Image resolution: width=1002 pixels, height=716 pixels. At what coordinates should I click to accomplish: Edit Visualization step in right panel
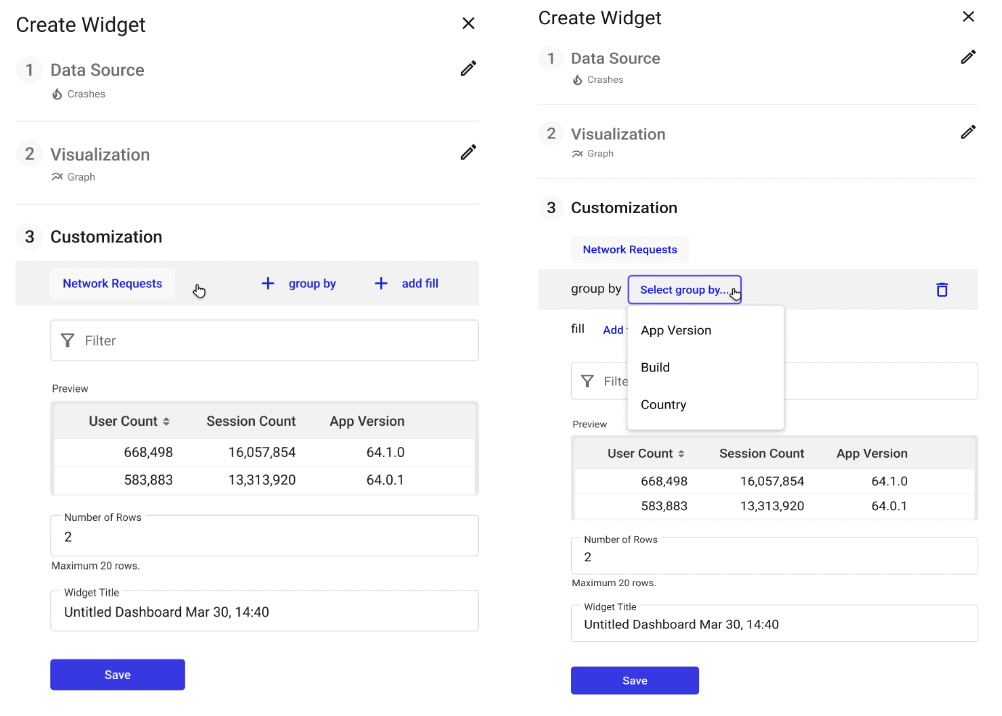point(968,132)
